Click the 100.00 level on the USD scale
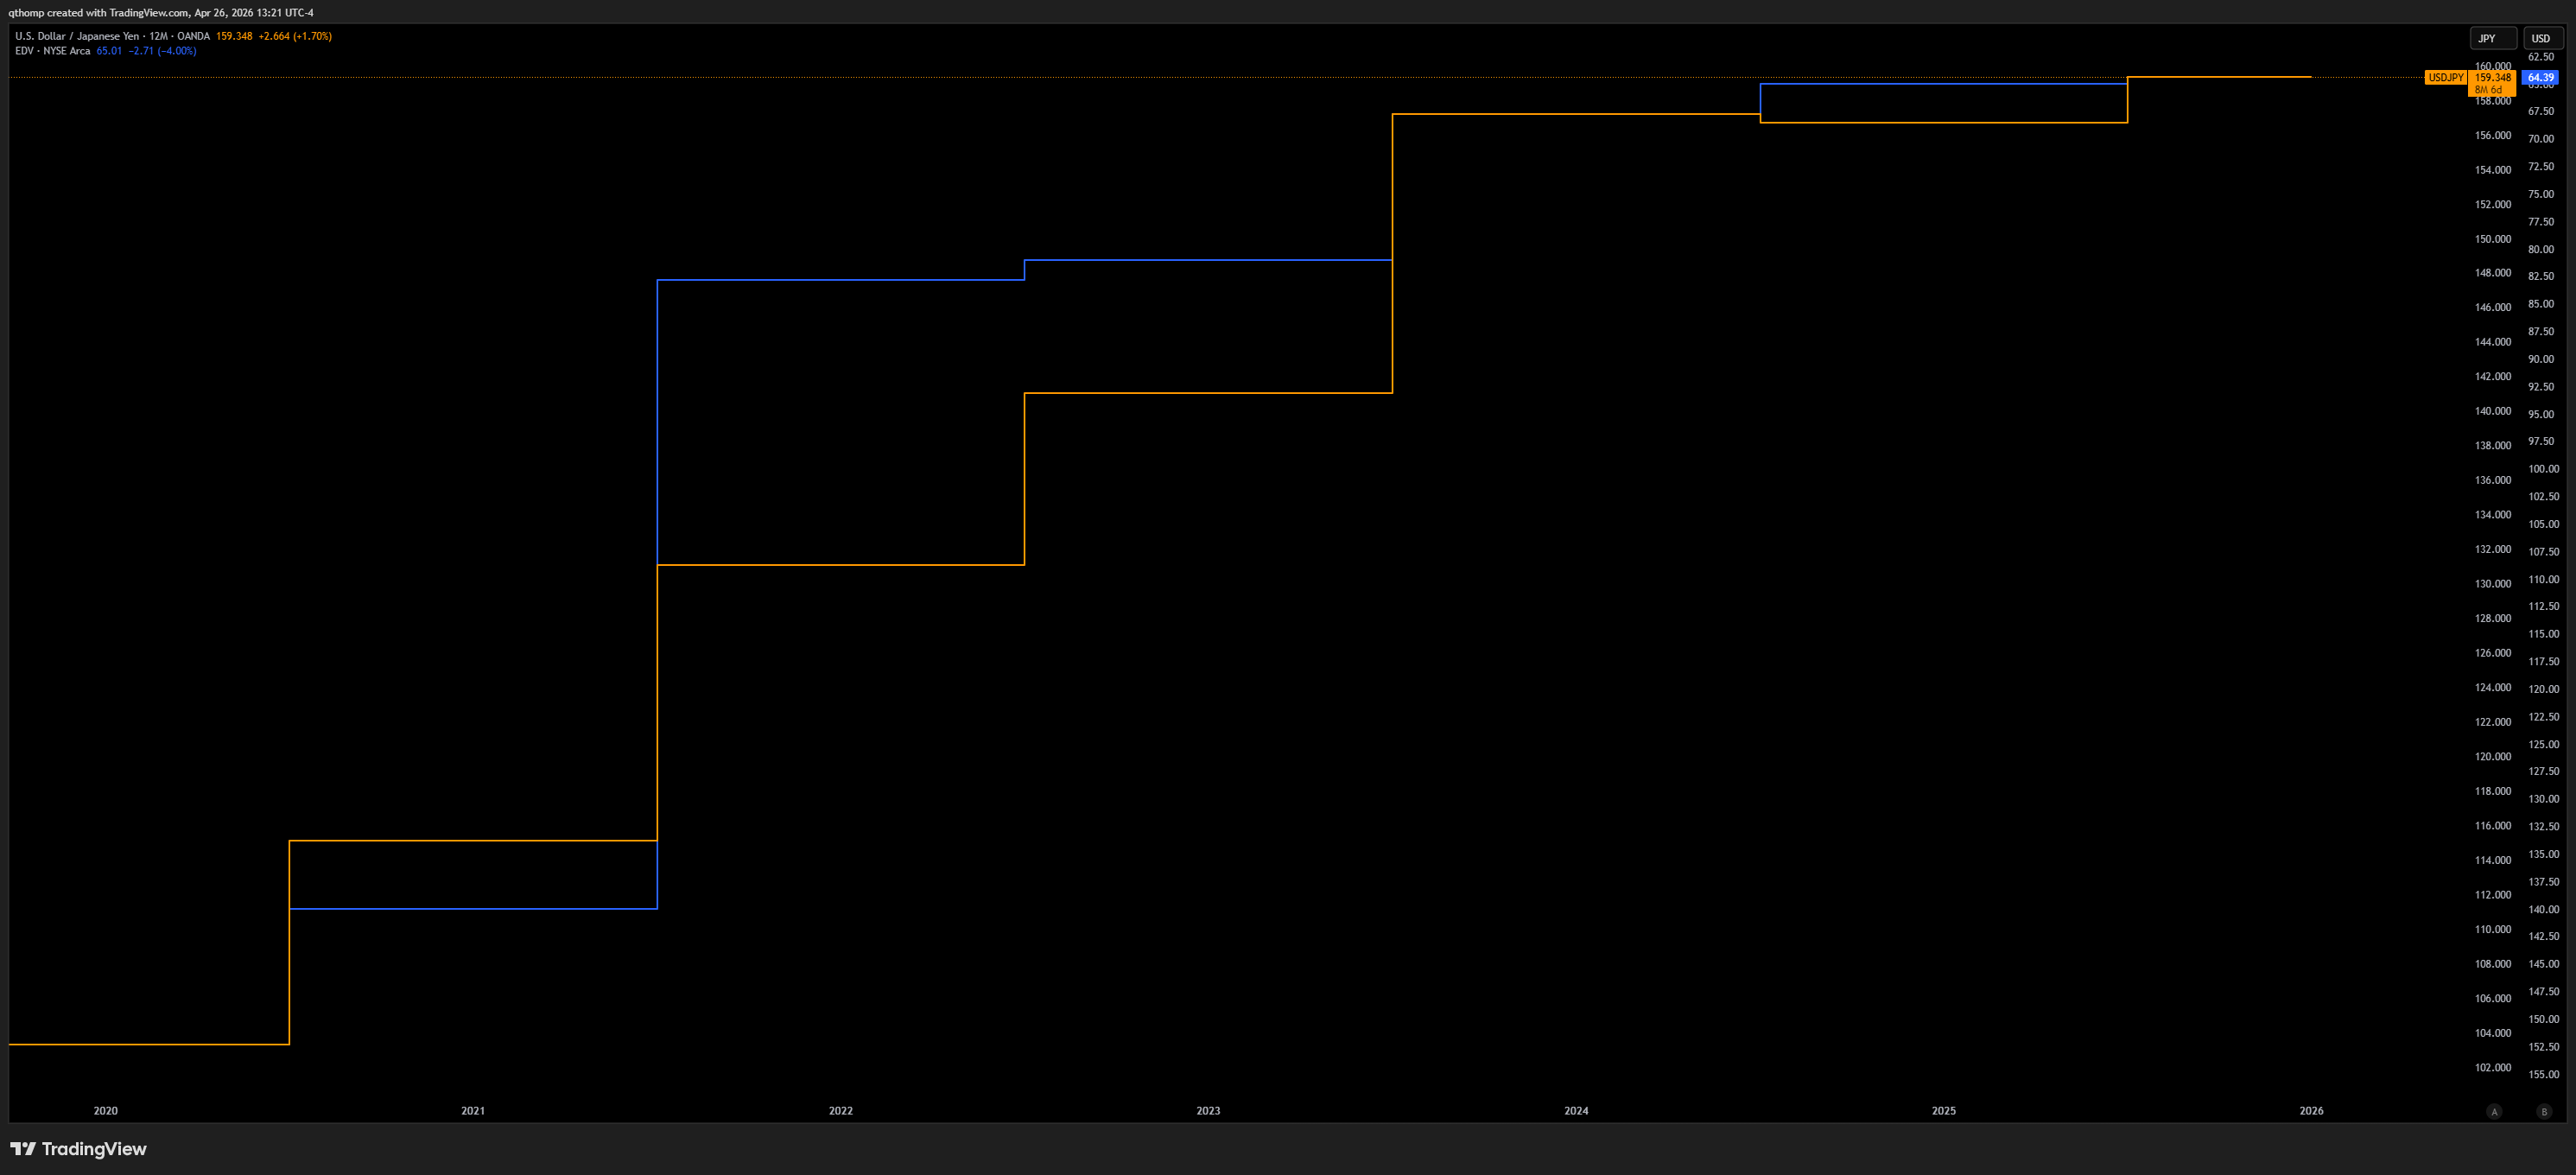2576x1175 pixels. (x=2543, y=469)
